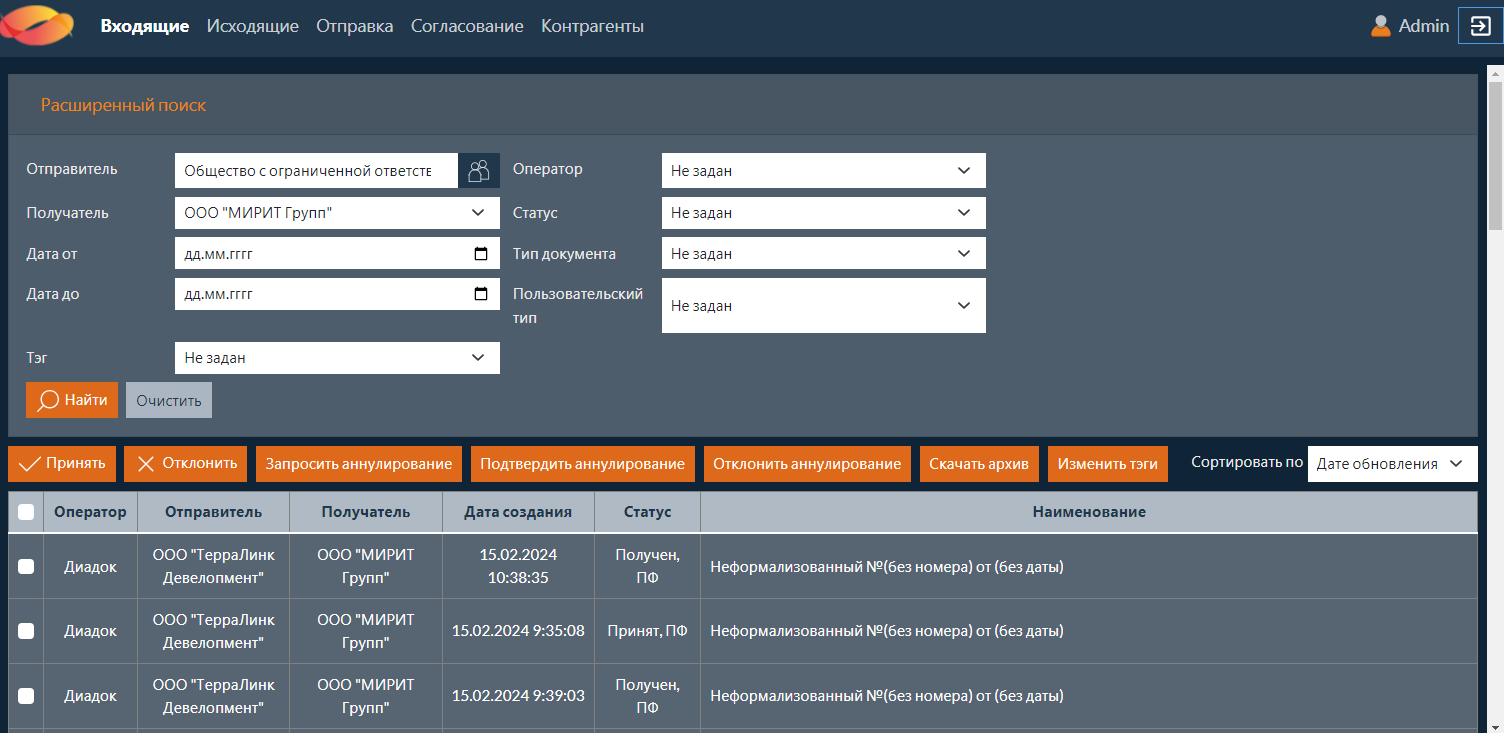The image size is (1504, 733).
Task: Click the Изменить тэги button
Action: coord(1108,464)
